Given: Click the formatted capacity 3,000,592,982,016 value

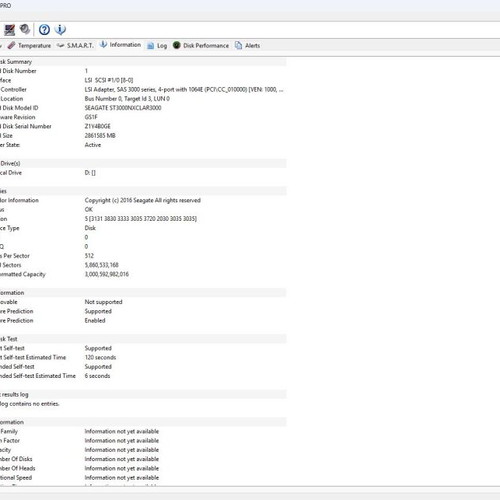Looking at the screenshot, I should (x=107, y=274).
